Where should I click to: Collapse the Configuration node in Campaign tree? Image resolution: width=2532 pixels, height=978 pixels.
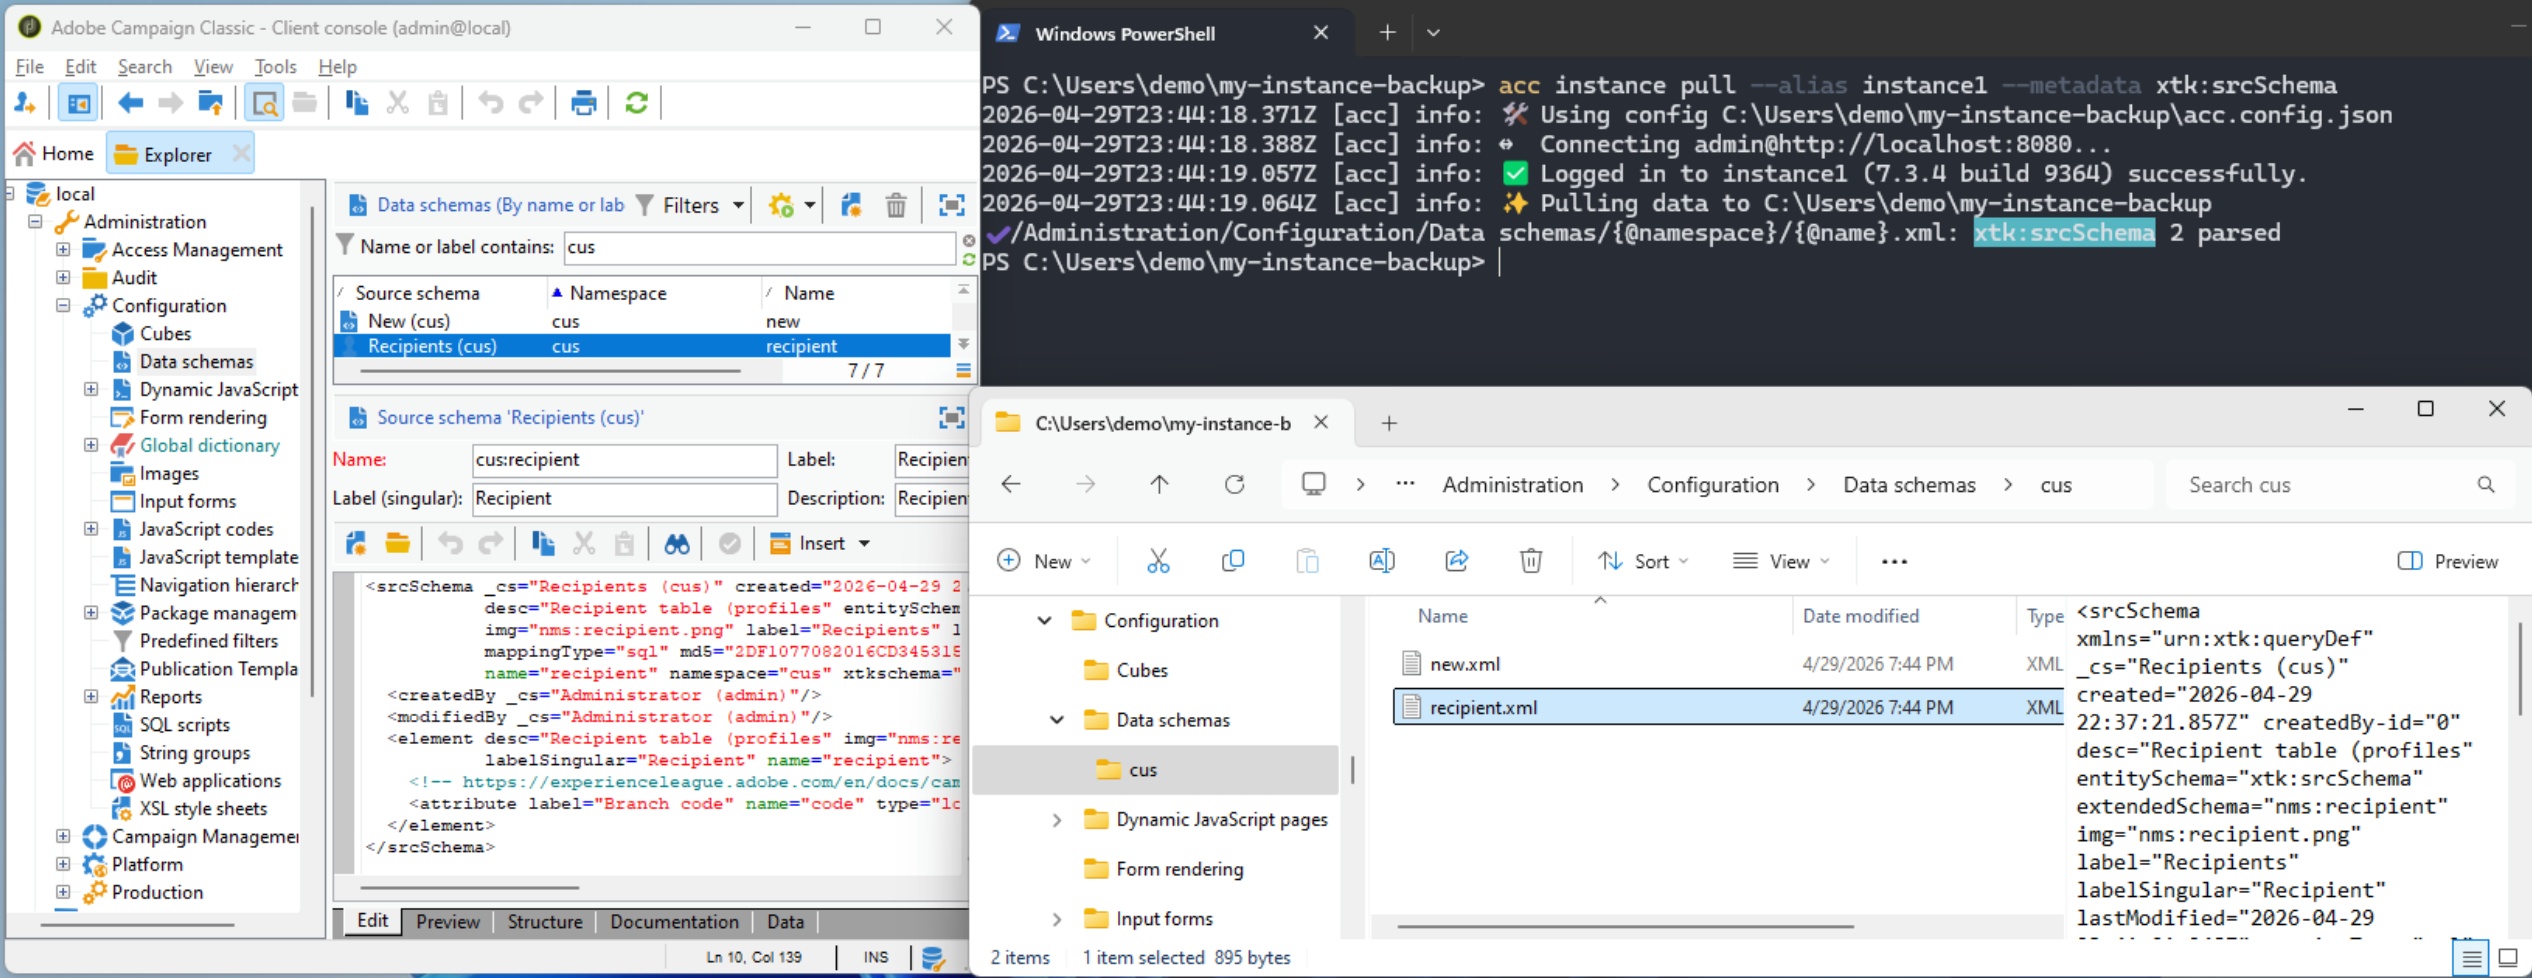click(x=63, y=305)
